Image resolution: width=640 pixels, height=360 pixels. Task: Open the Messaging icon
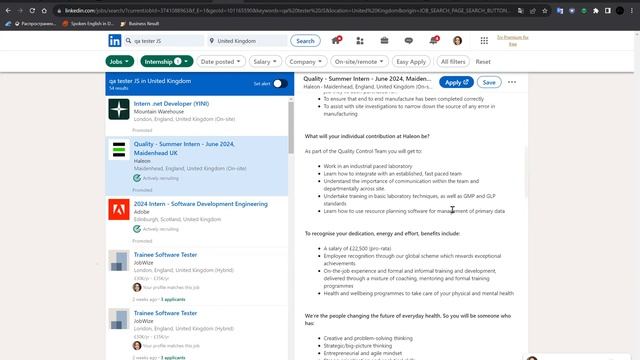tap(409, 40)
